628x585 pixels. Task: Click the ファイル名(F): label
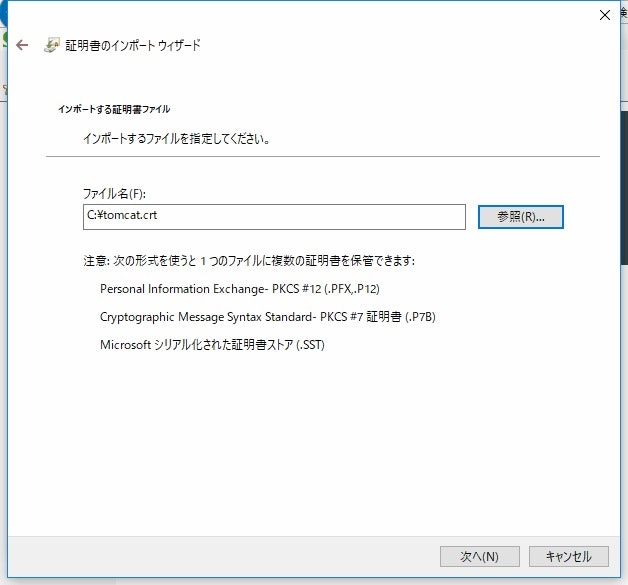click(114, 194)
